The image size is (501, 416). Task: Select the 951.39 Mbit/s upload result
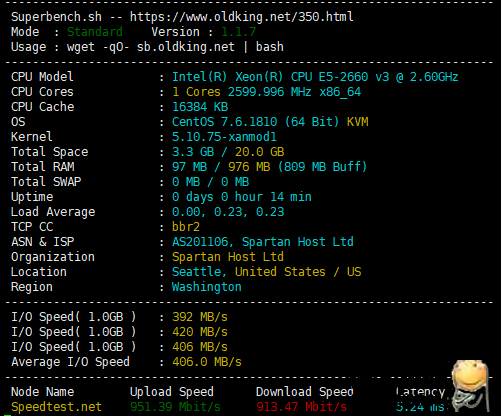point(175,407)
